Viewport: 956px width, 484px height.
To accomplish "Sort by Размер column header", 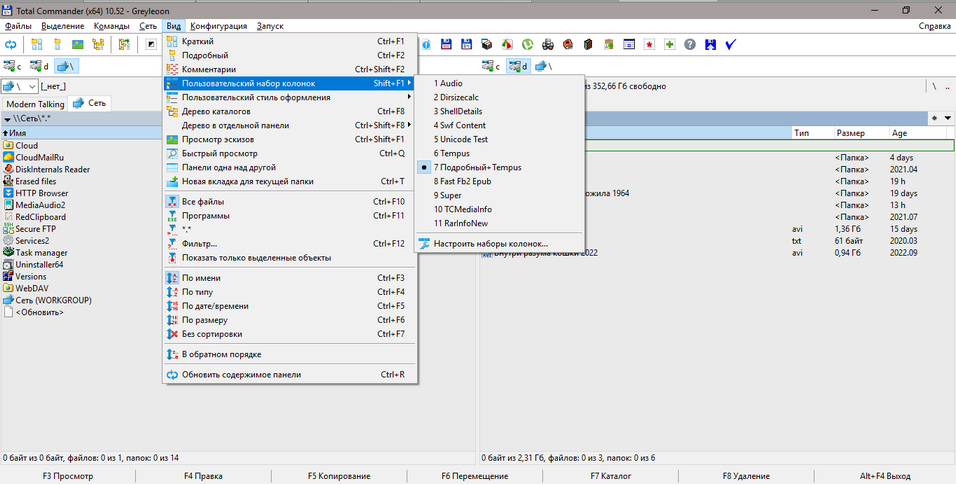I will click(860, 132).
